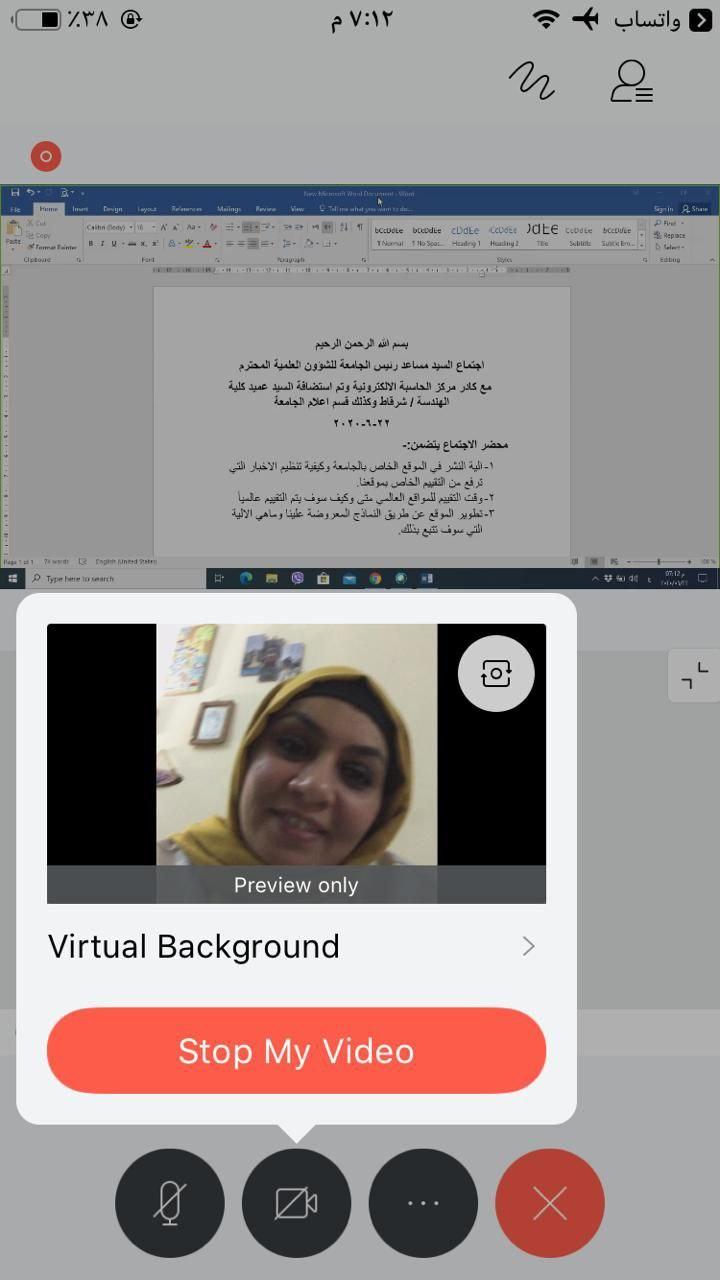Open the participants list
The width and height of the screenshot is (720, 1280).
pos(631,81)
